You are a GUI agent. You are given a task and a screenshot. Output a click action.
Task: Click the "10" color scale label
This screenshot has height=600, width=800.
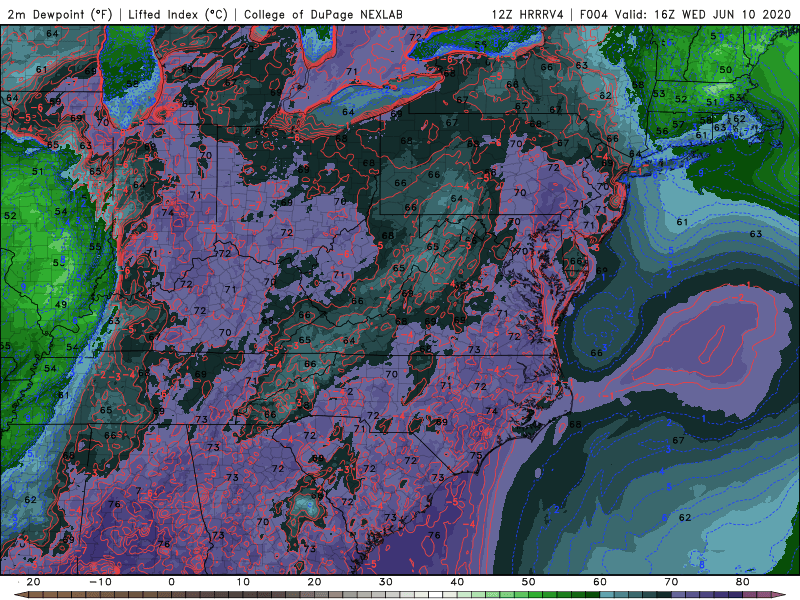point(243,582)
